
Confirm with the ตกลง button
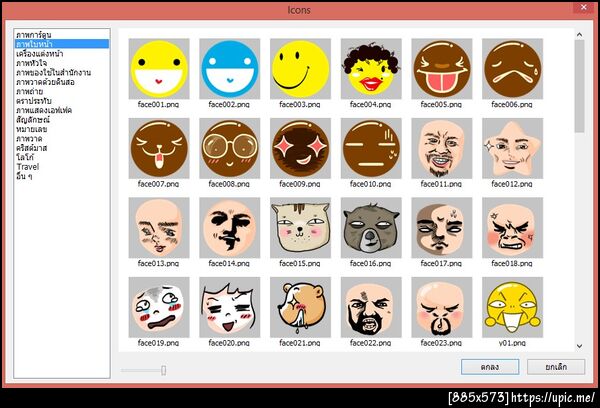pyautogui.click(x=490, y=367)
